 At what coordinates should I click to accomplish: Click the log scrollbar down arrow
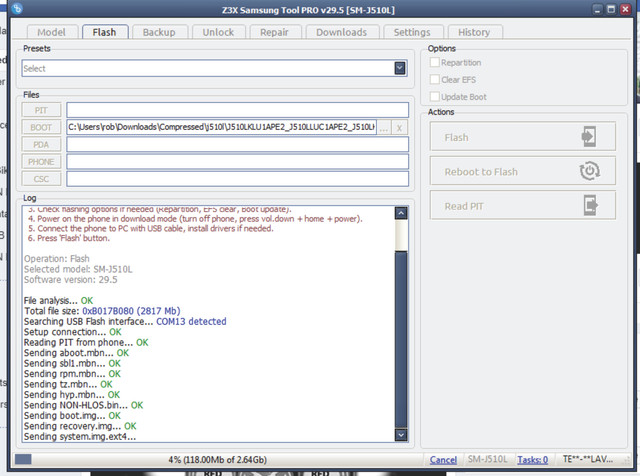401,435
